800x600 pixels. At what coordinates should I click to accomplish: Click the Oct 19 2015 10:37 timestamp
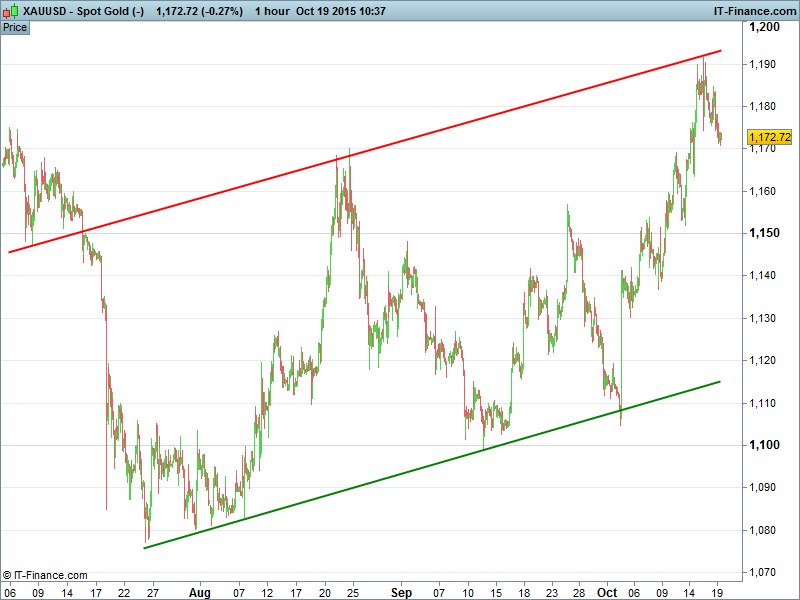pos(356,10)
